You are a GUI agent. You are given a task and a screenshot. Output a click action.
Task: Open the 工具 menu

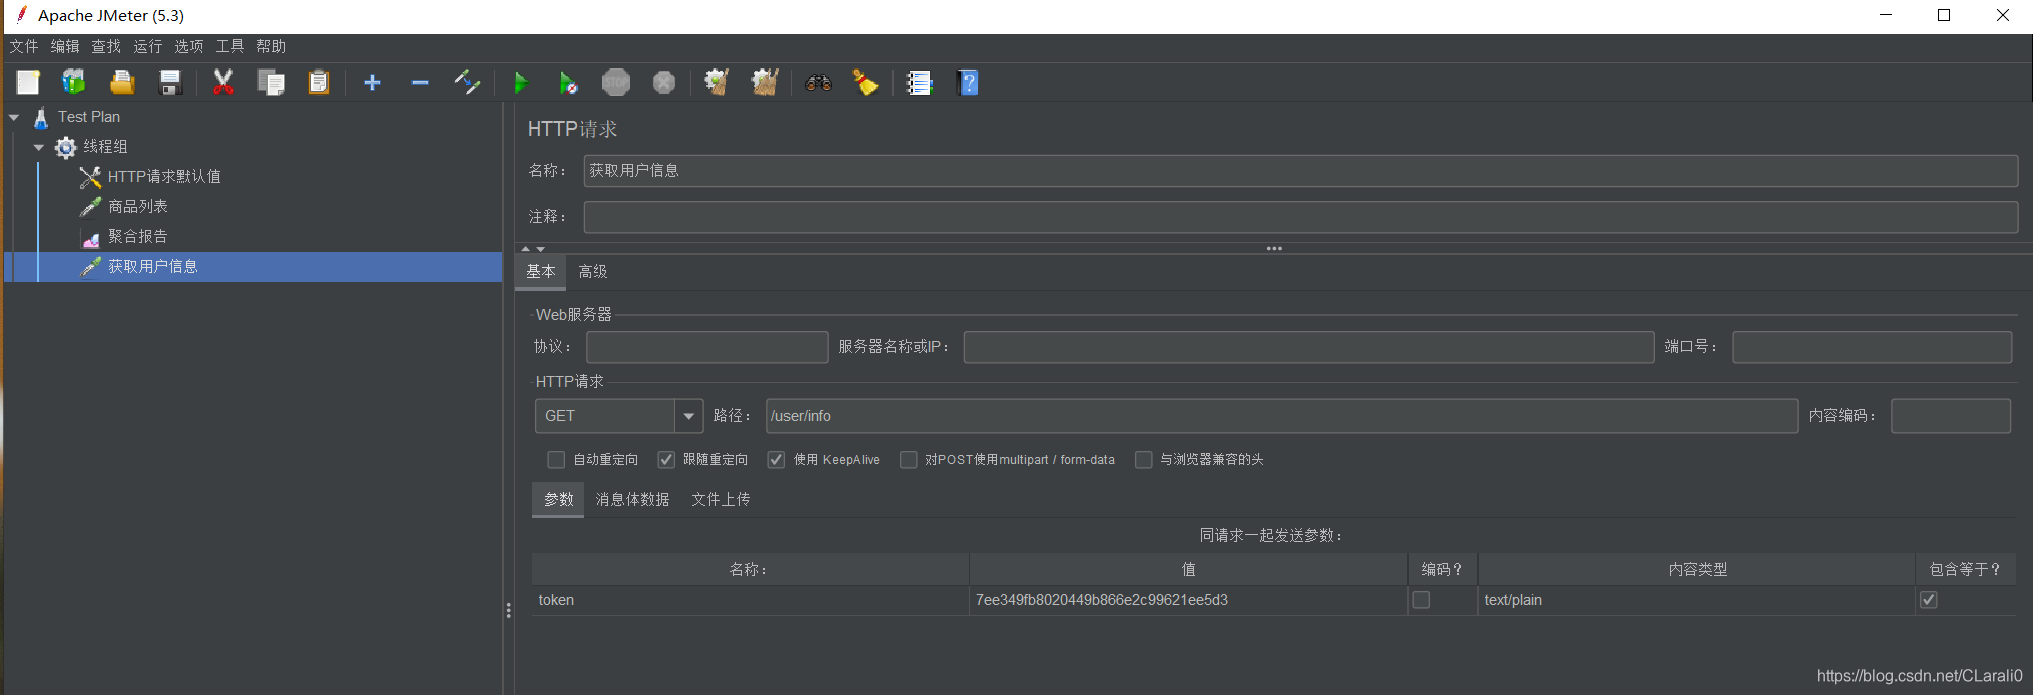[230, 47]
